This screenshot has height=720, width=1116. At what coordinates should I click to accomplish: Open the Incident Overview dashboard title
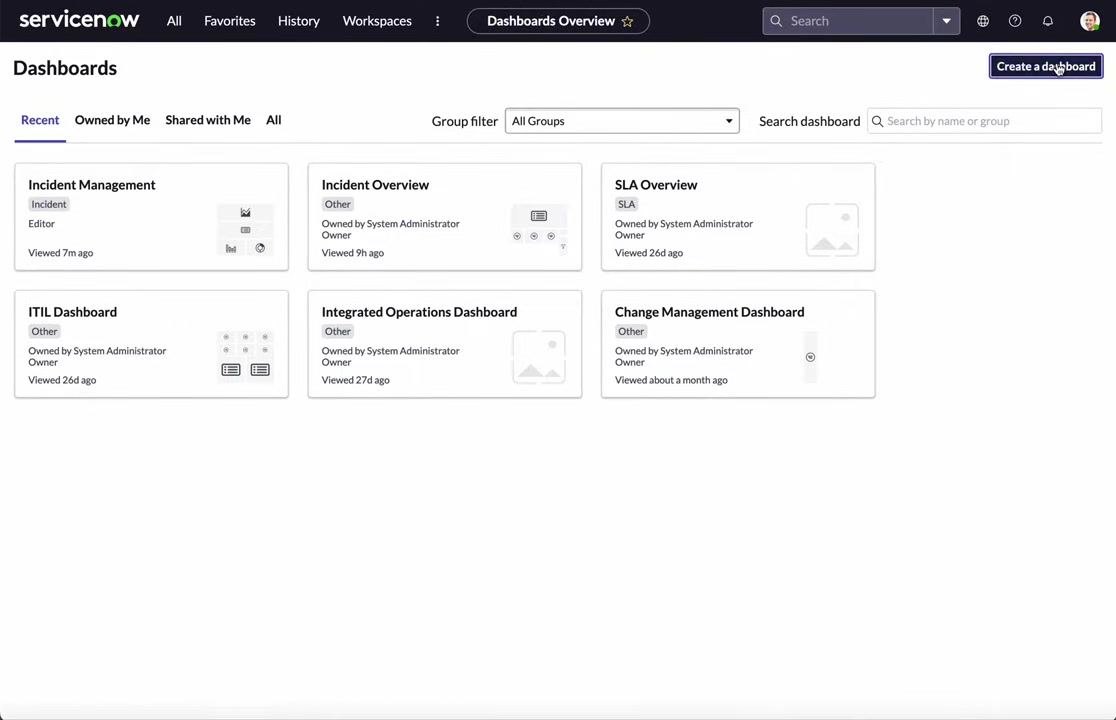tap(375, 185)
